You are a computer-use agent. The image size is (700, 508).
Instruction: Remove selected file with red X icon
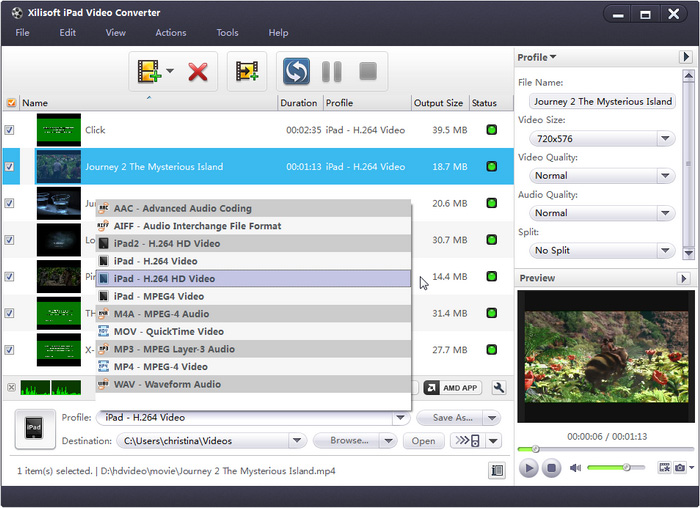(198, 71)
